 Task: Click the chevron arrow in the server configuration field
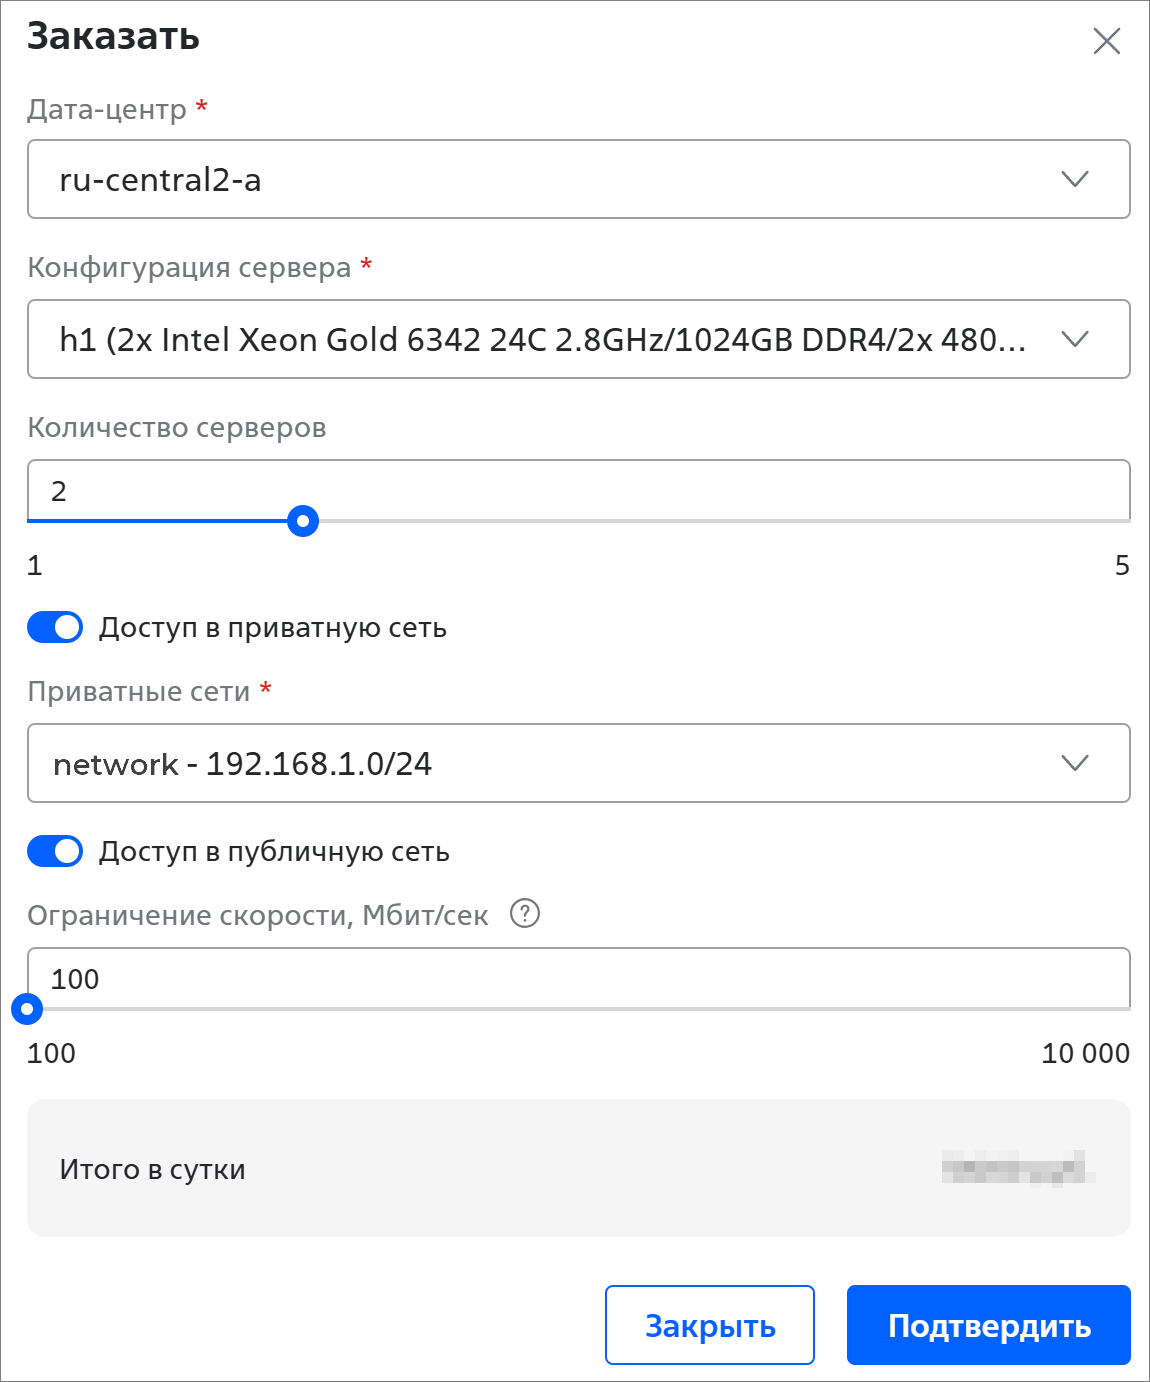point(1074,339)
